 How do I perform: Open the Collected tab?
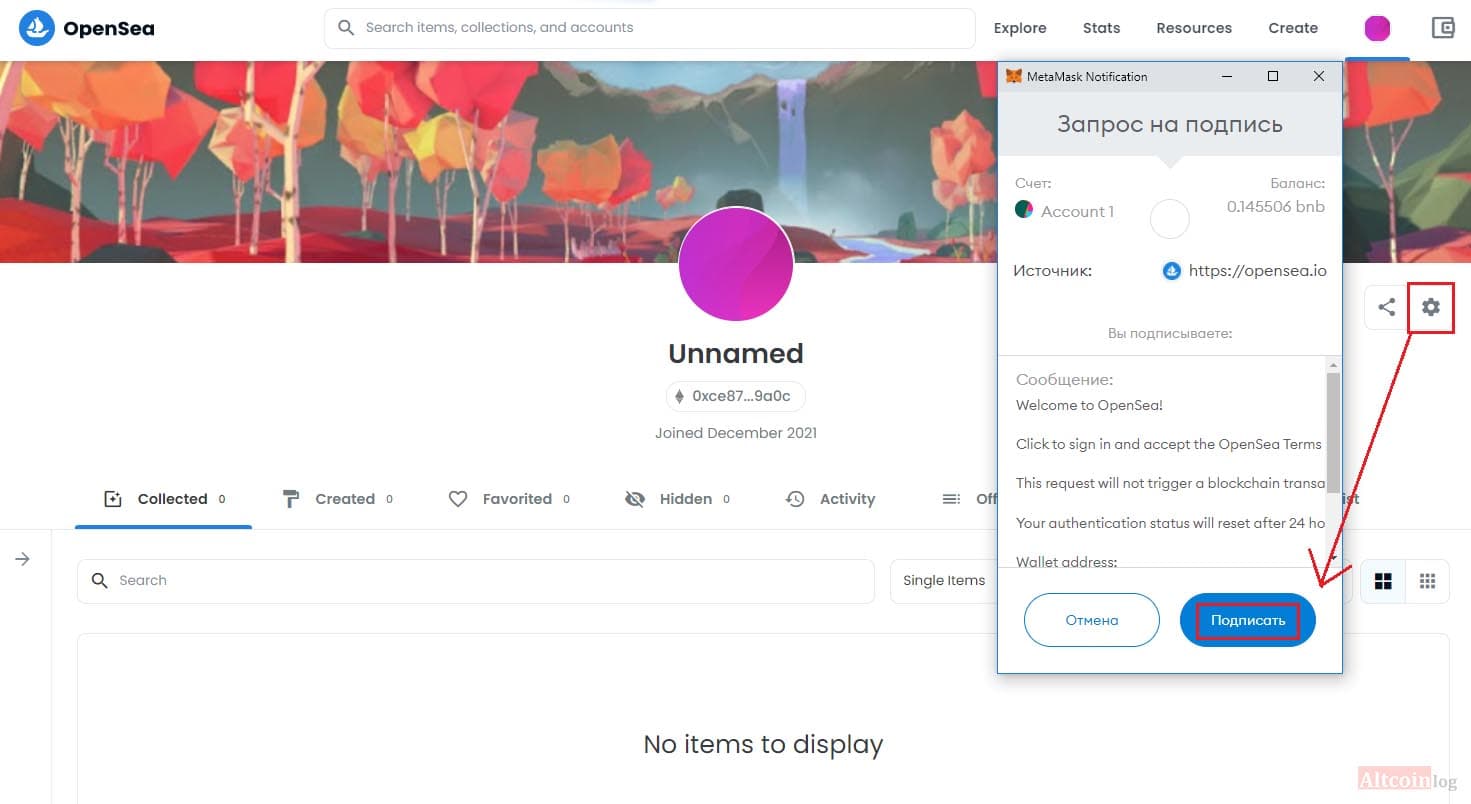tap(164, 499)
